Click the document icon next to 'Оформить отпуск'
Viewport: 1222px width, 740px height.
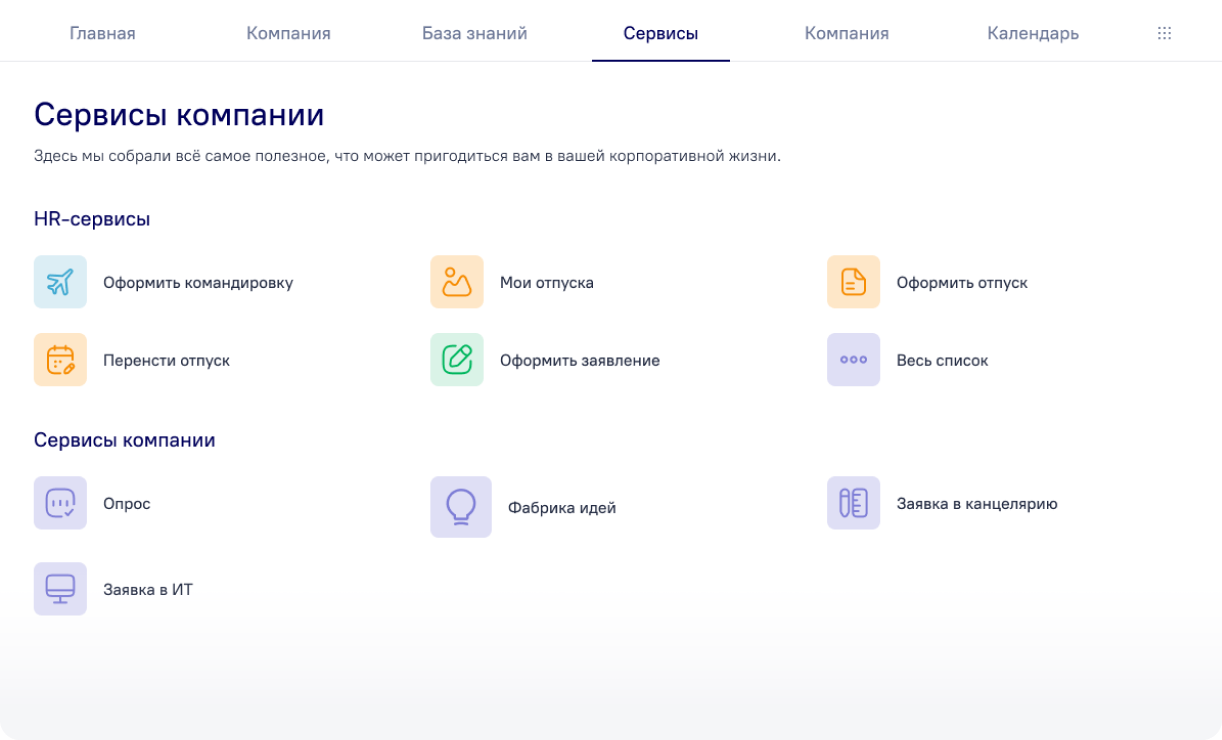853,282
